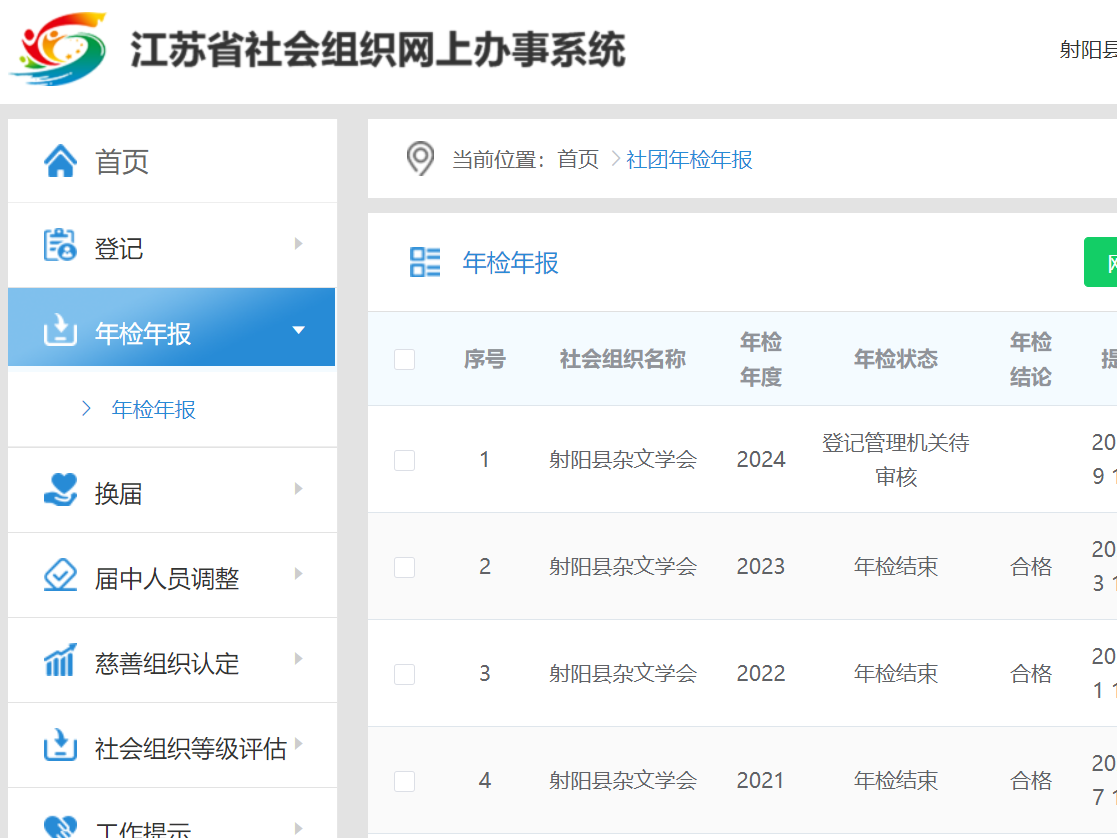Click the 射阳县 user label in the header
Image resolution: width=1117 pixels, height=838 pixels.
click(1088, 49)
